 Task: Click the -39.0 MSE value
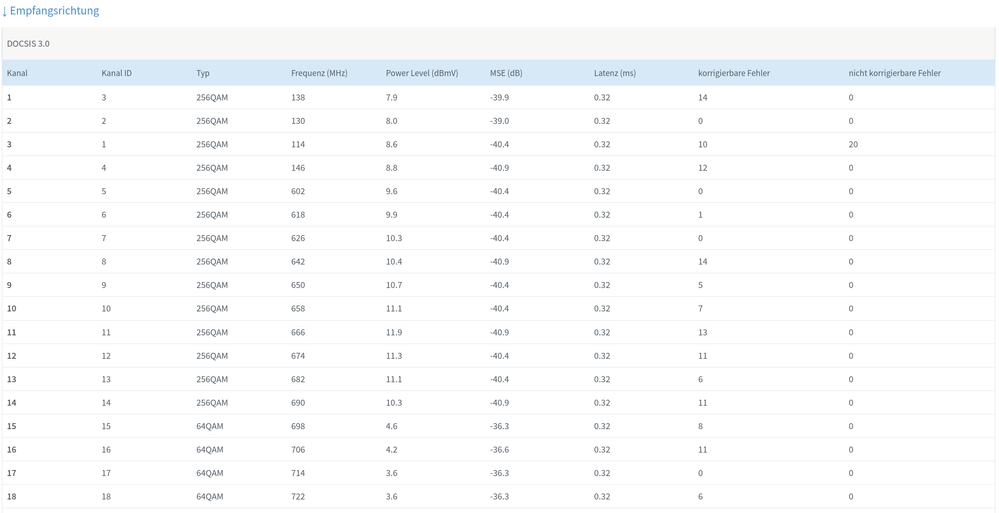click(x=499, y=121)
